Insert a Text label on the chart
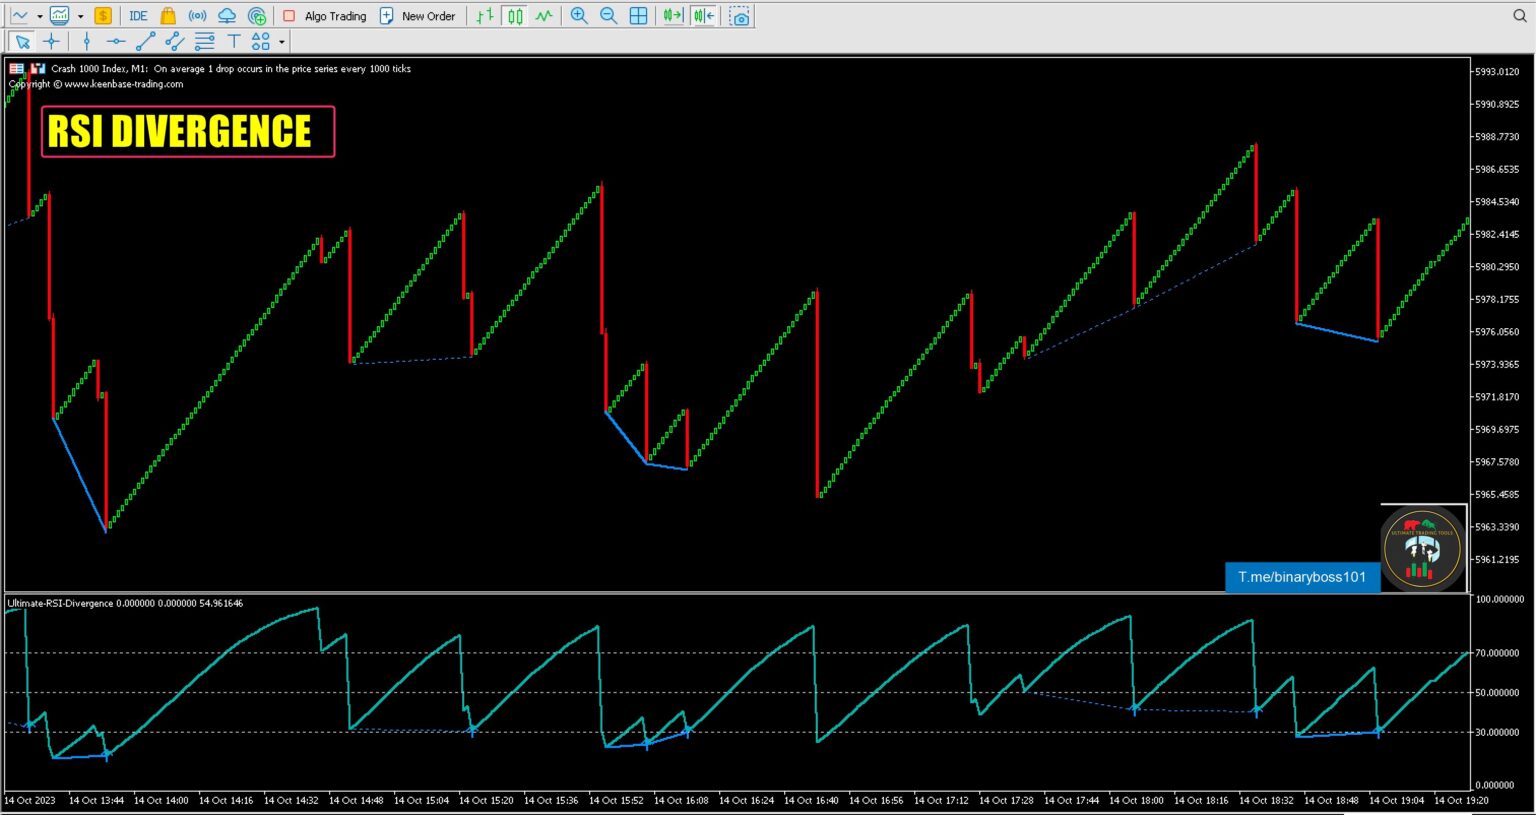The width and height of the screenshot is (1536, 815). tap(232, 41)
